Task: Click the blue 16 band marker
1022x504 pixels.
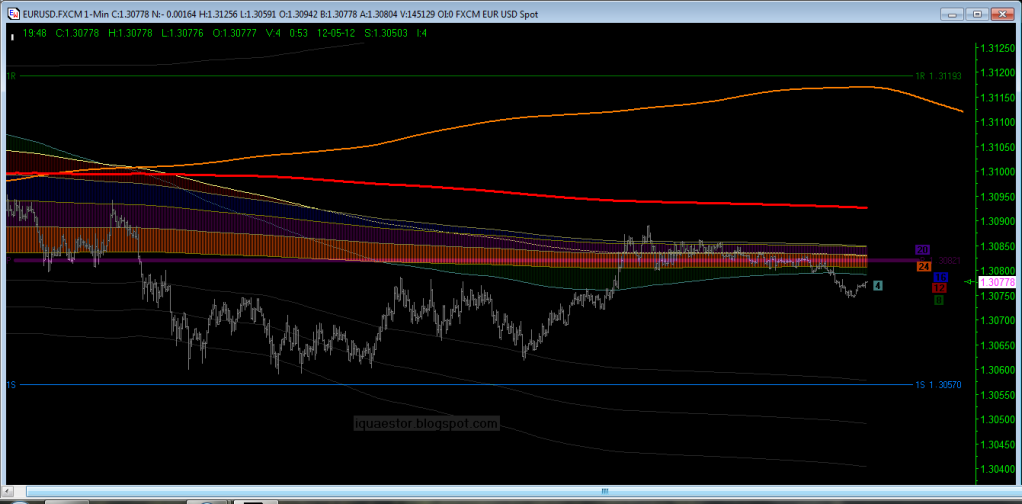Action: pos(940,277)
